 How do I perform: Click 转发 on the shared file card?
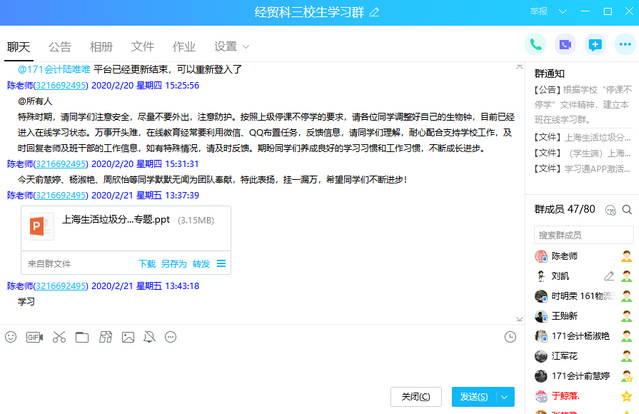pos(201,264)
